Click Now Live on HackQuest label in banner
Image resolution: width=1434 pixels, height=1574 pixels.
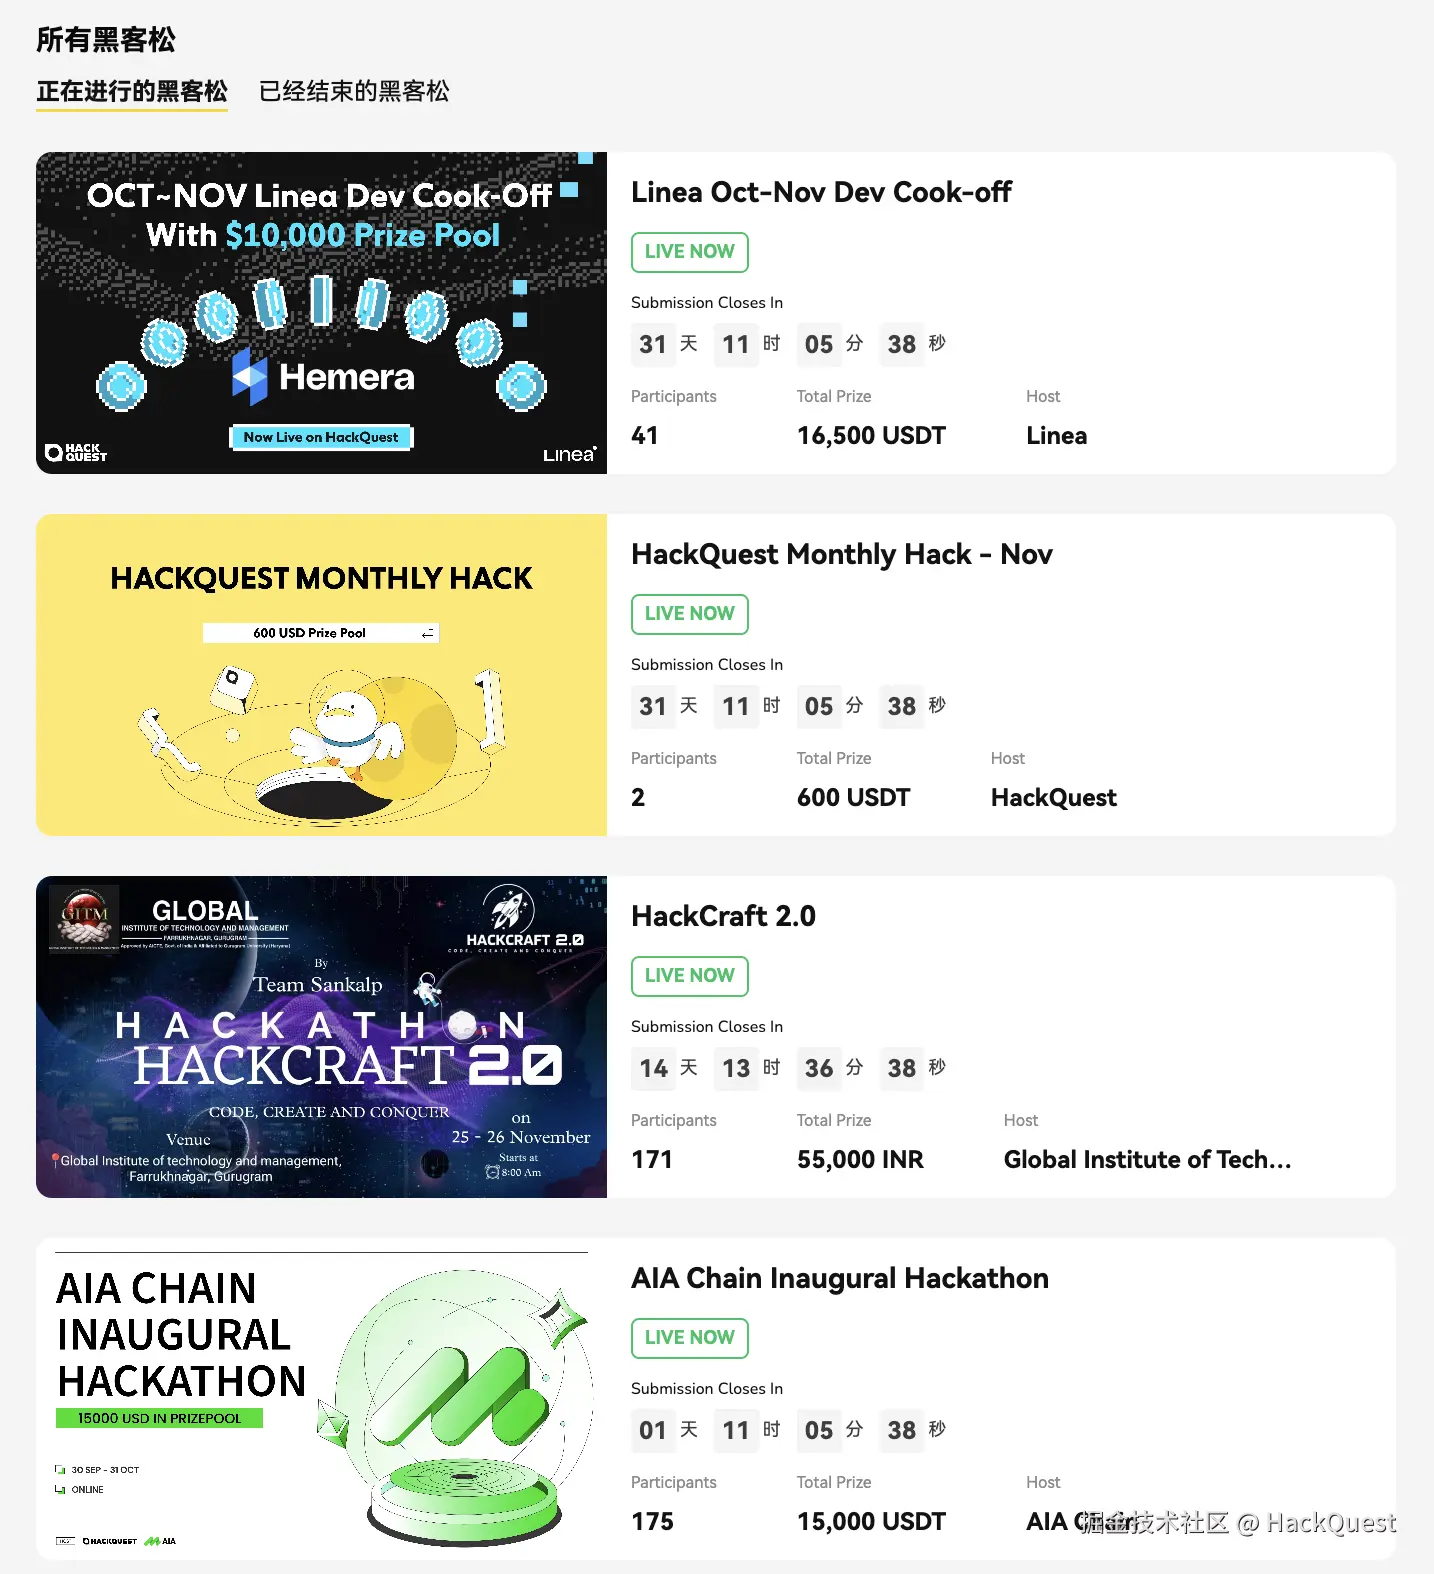321,437
